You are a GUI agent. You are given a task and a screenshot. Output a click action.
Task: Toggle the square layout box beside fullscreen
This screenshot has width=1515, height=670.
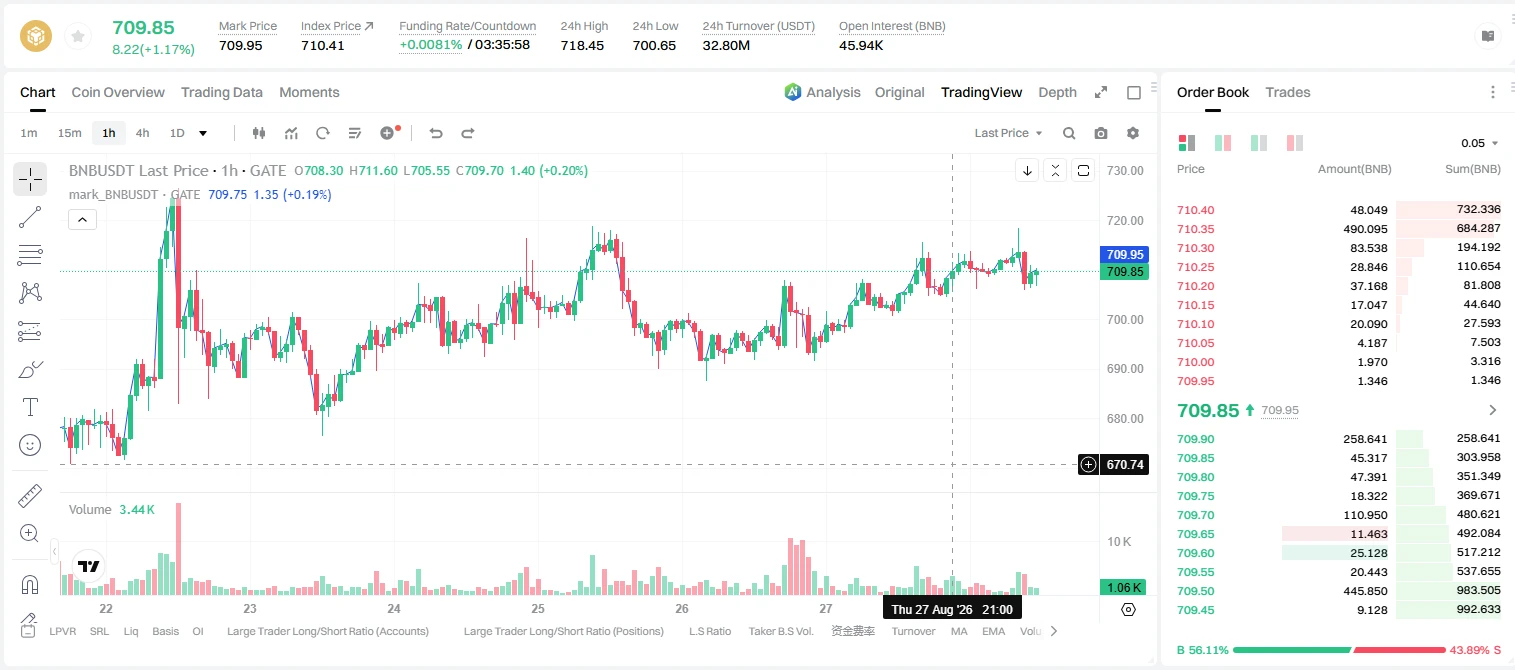point(1134,92)
